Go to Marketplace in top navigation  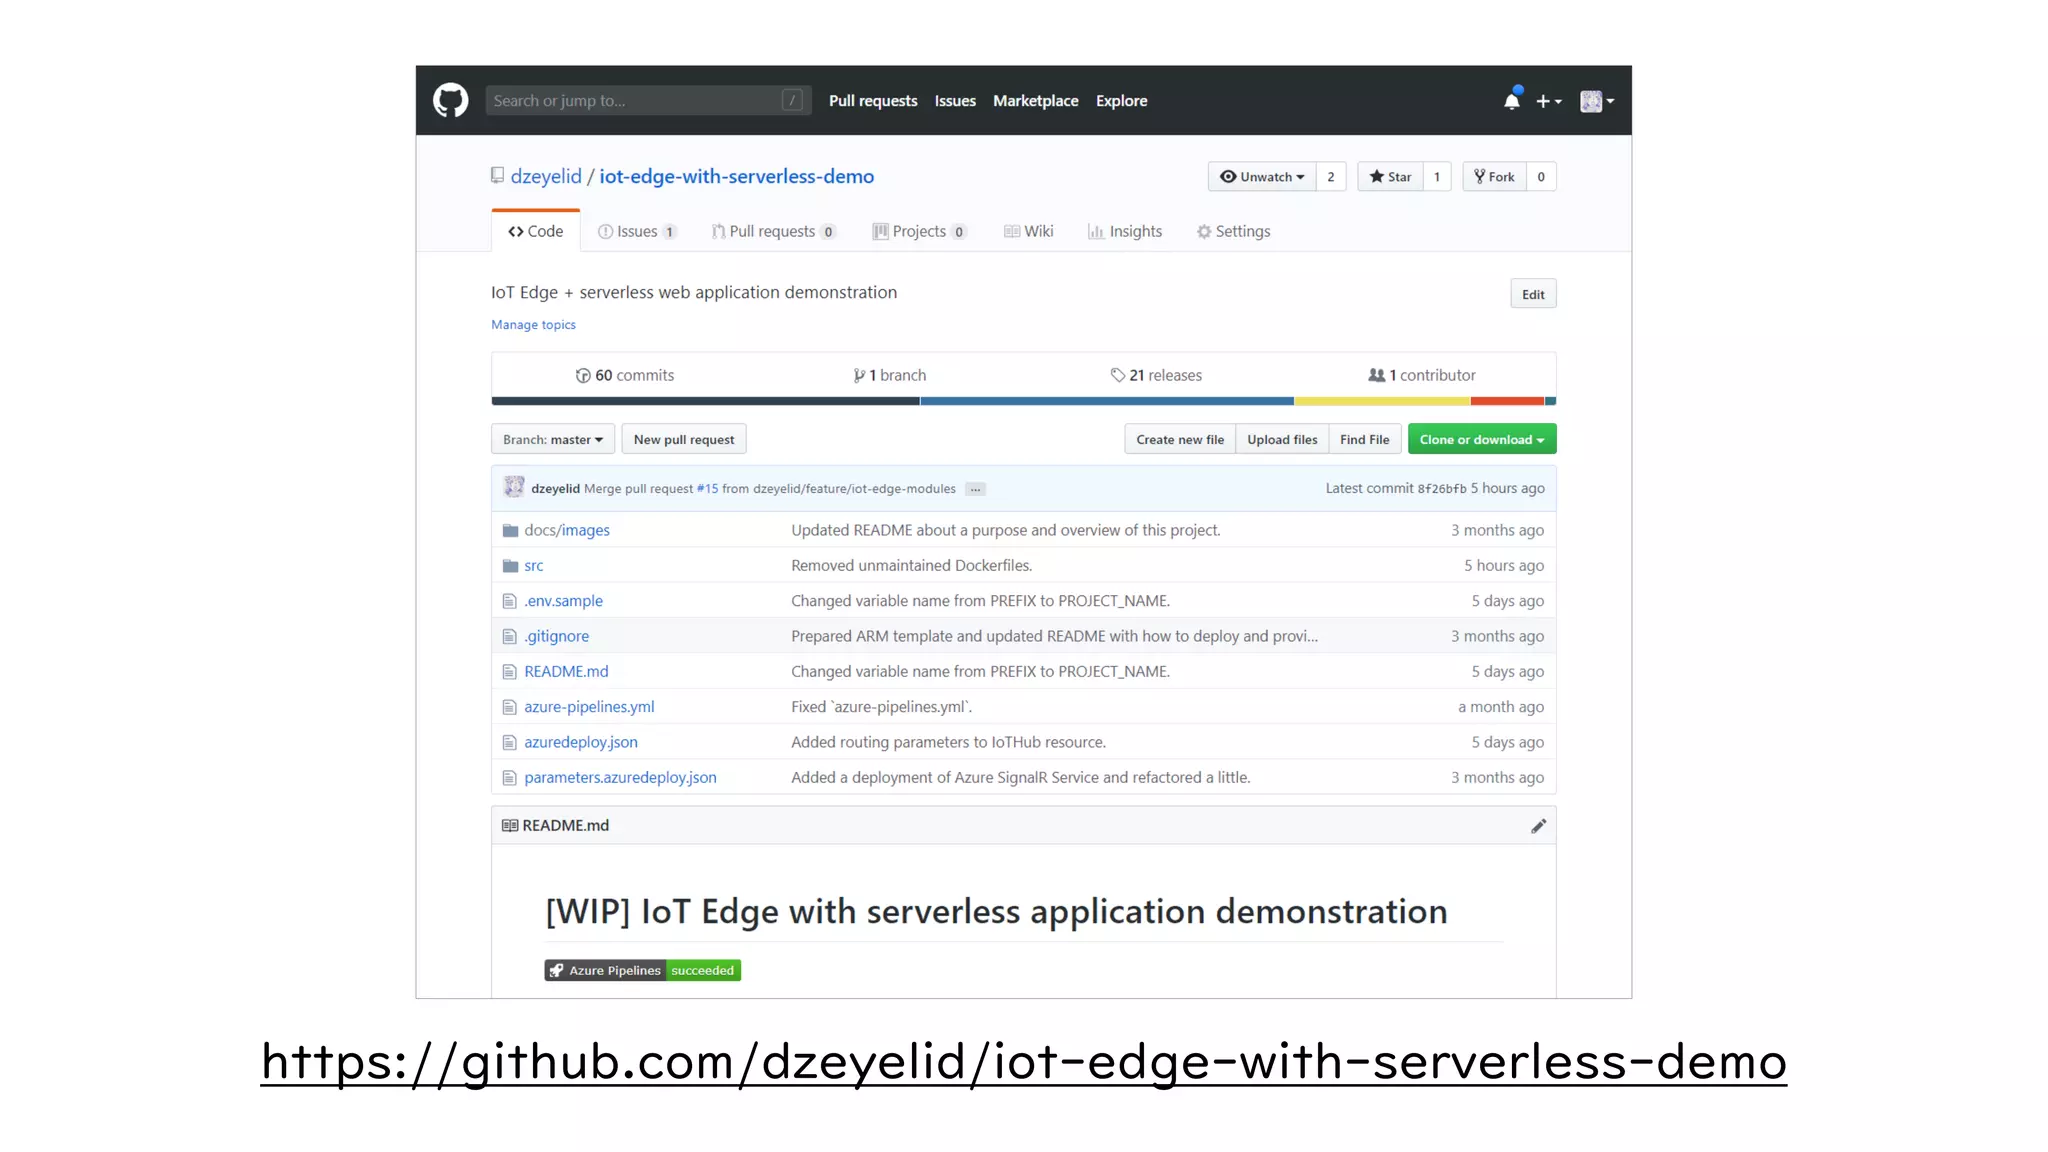click(1035, 101)
